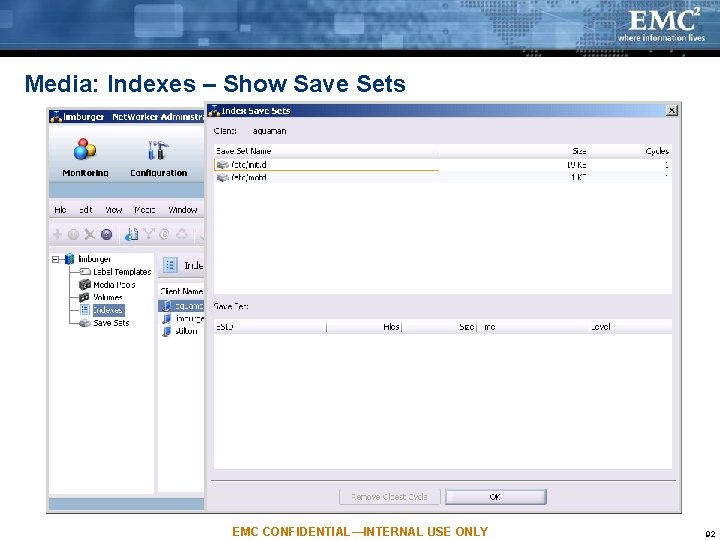The image size is (720, 540).
Task: Click the /etc/init.d save set drive icon
Action: click(223, 165)
